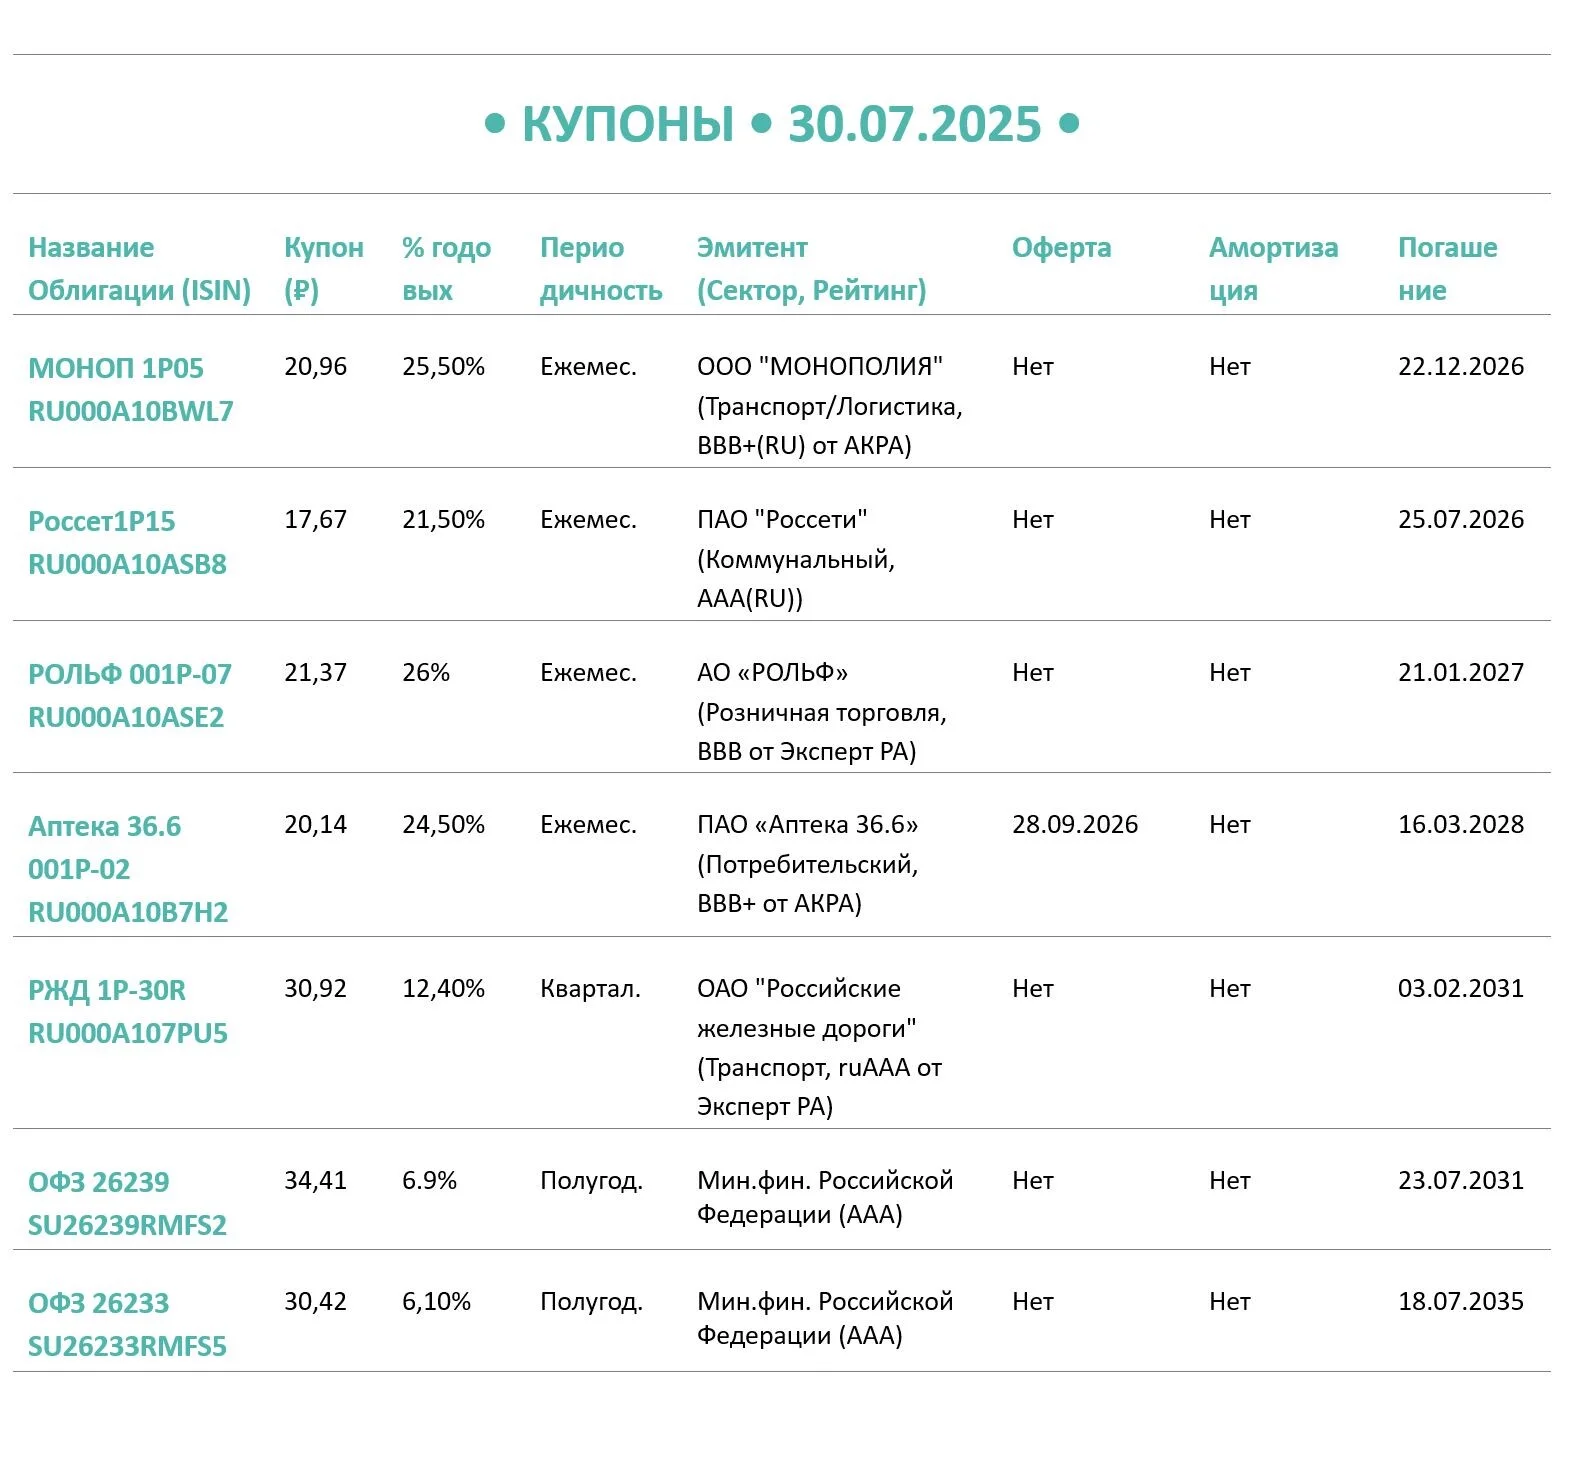Select the "Амортизация" column header

(x=1273, y=269)
